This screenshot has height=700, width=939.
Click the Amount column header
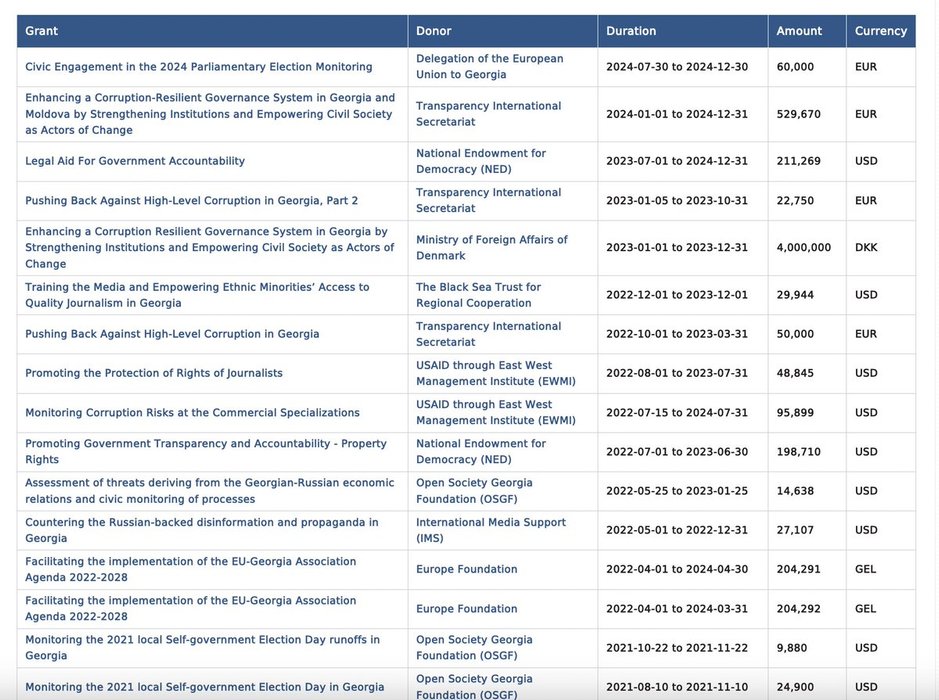(x=799, y=31)
